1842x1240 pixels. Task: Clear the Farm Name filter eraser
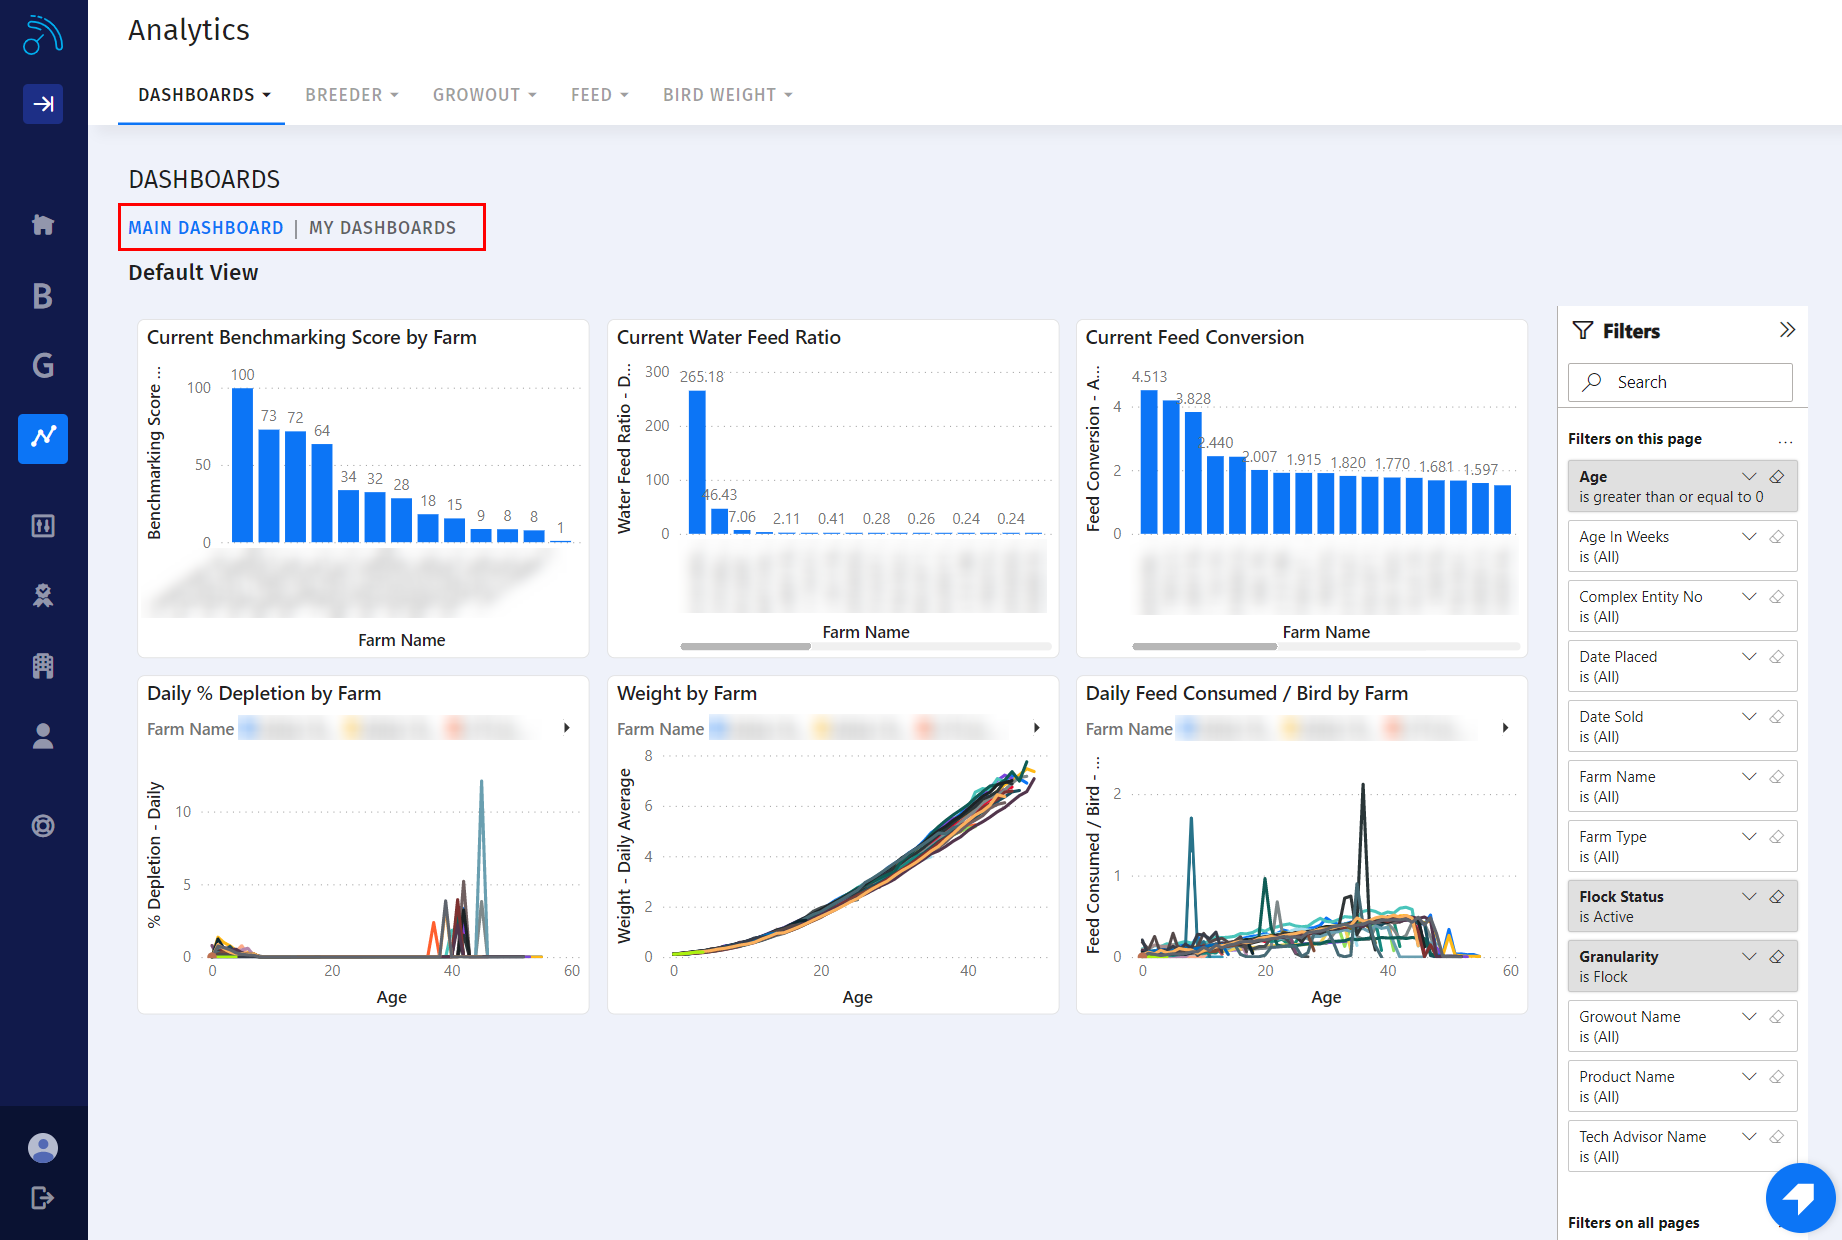click(x=1777, y=777)
